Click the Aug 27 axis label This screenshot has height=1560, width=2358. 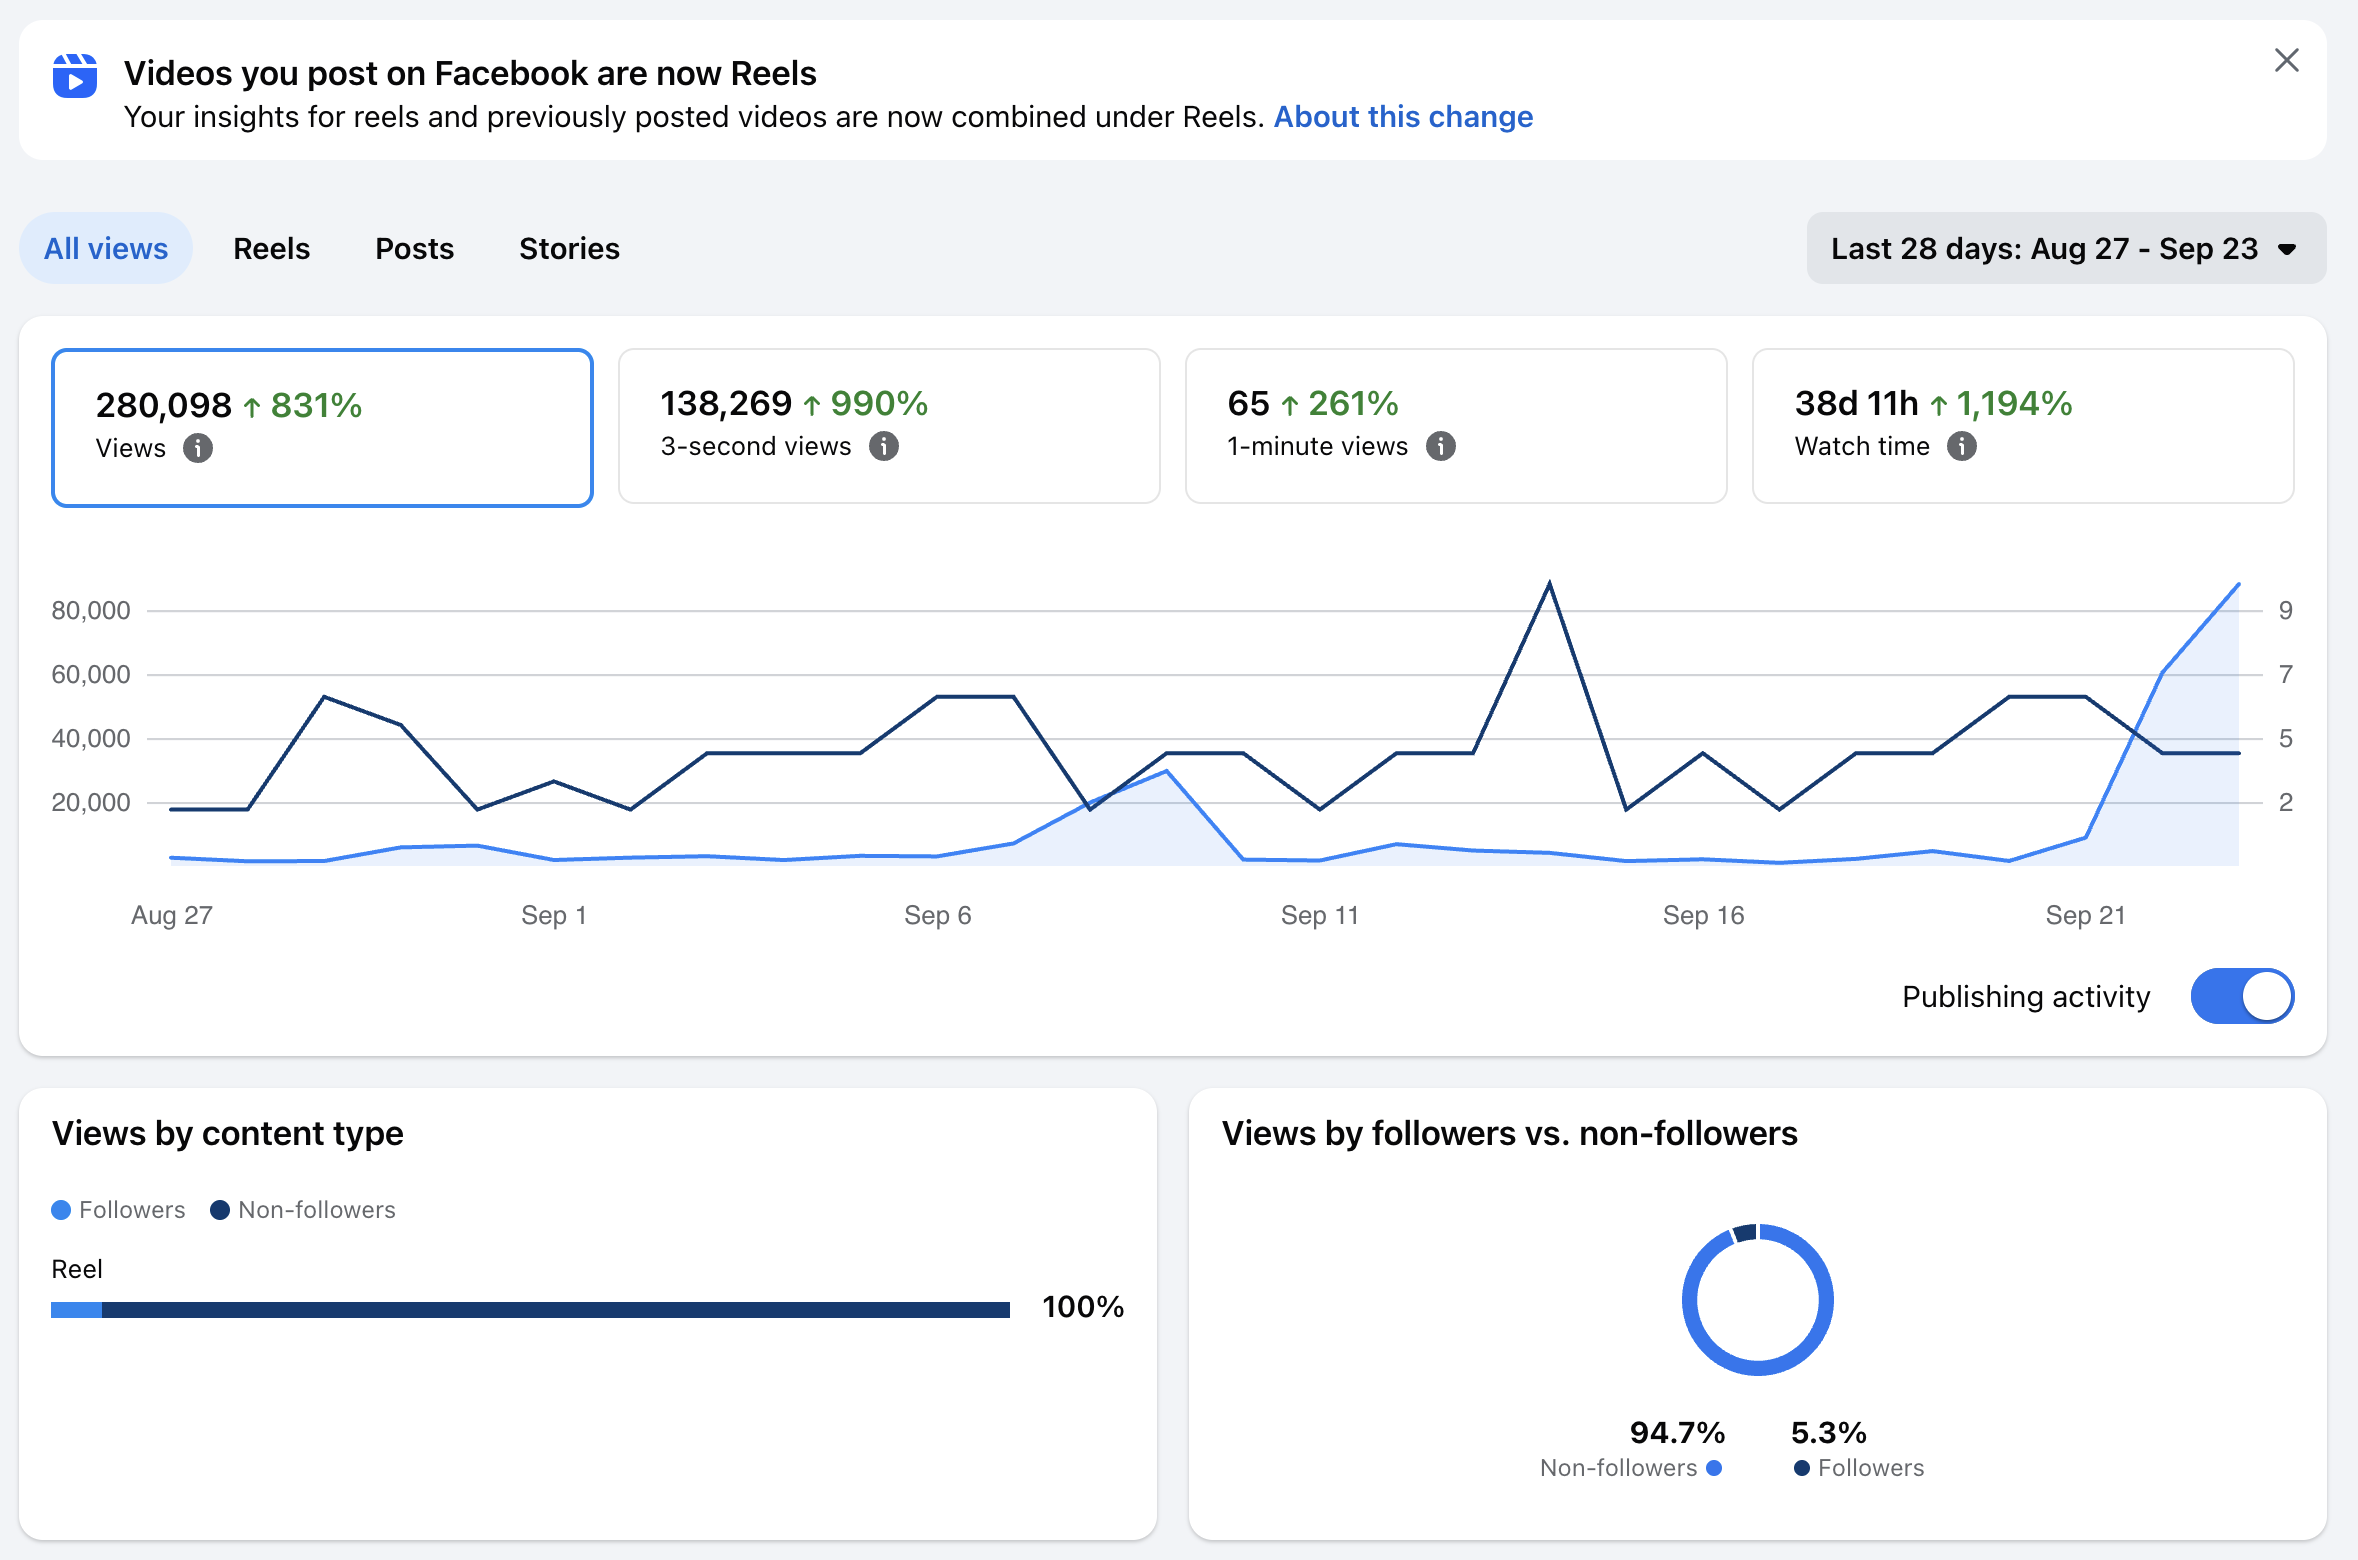[172, 915]
